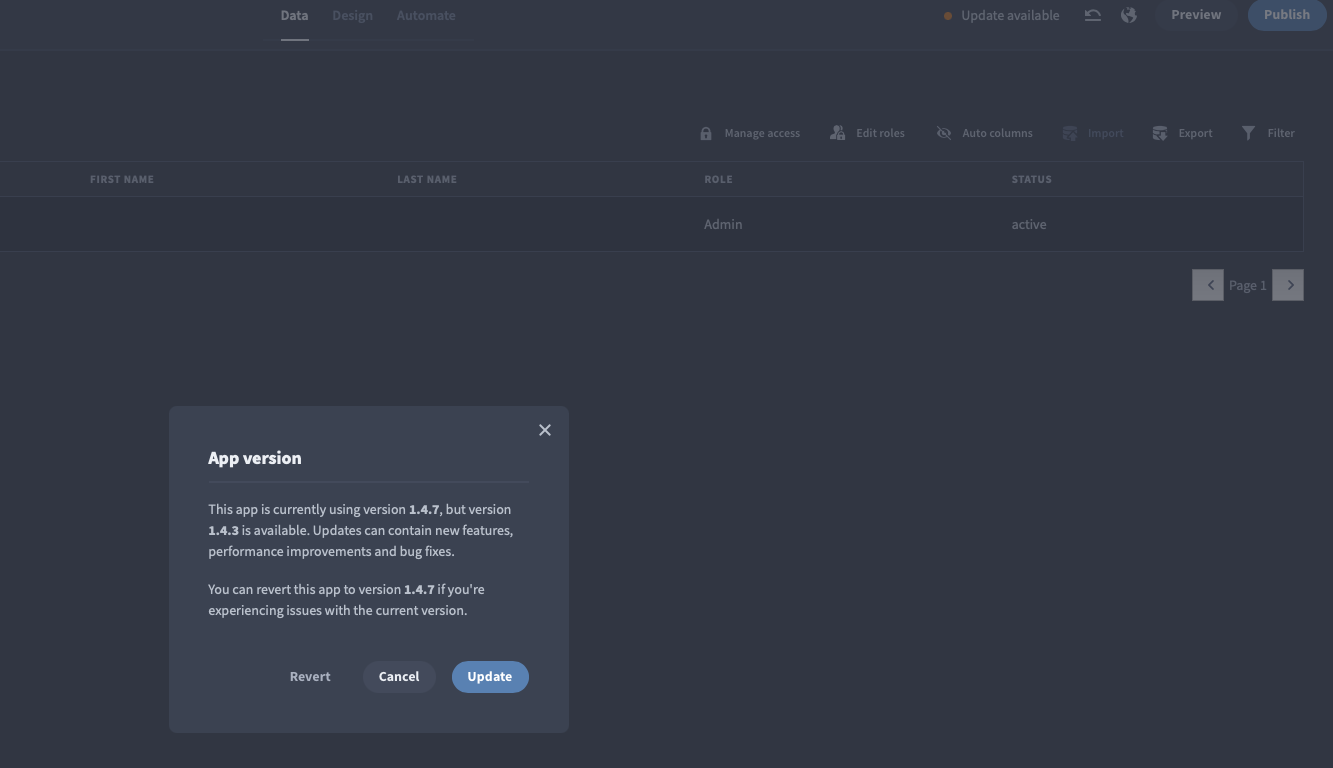
Task: Click the Update available status dot
Action: (948, 16)
